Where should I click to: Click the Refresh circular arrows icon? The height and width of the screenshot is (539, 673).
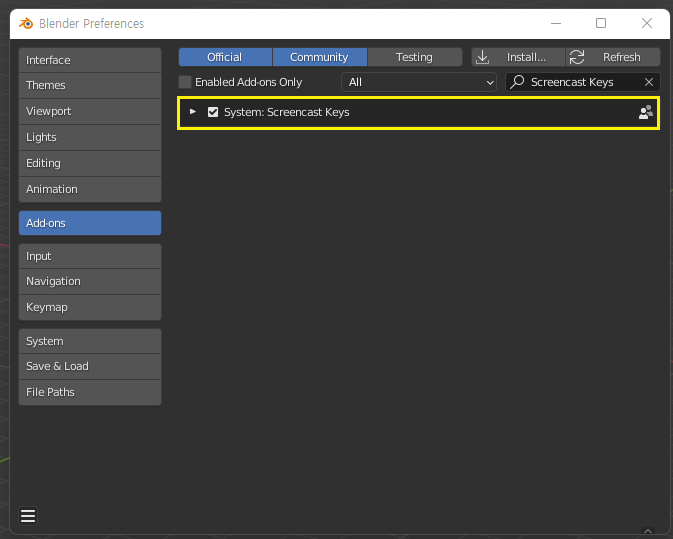pos(577,57)
